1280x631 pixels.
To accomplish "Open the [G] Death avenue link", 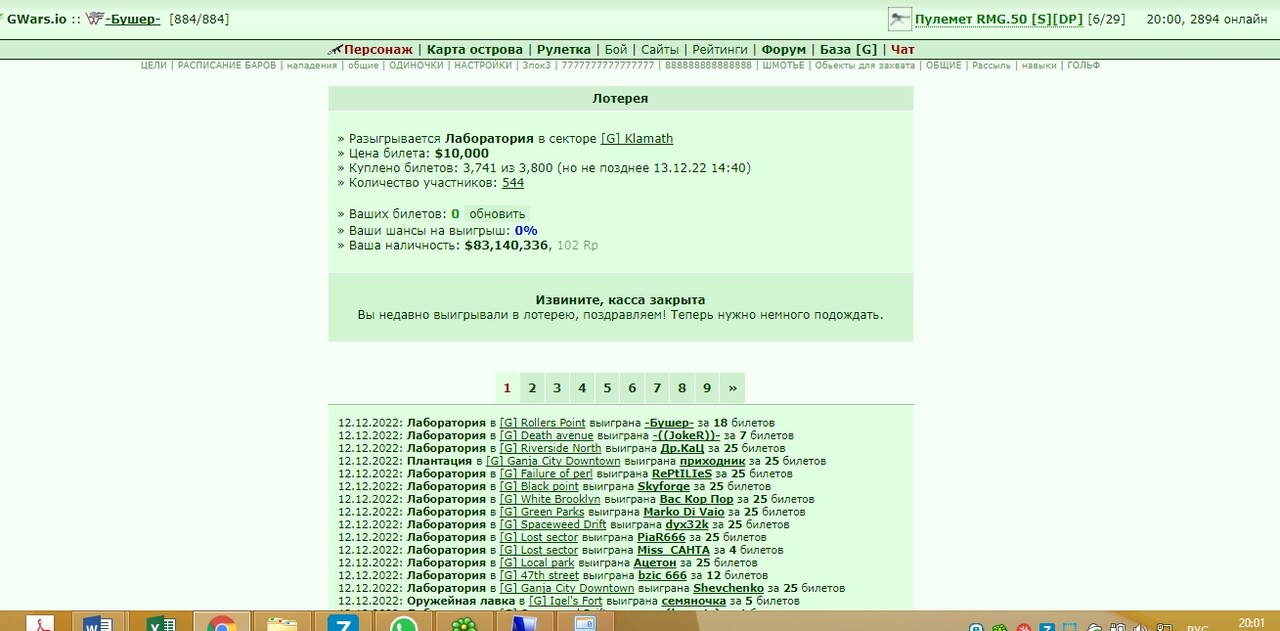I will [547, 436].
